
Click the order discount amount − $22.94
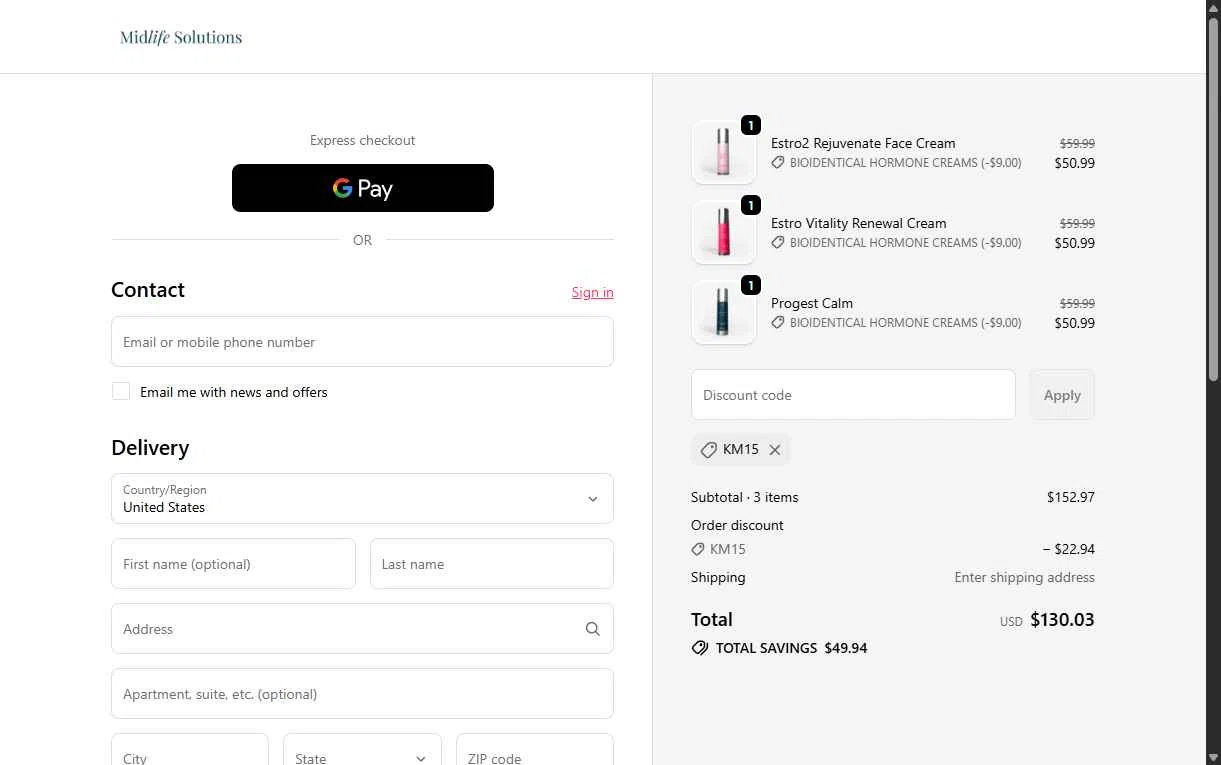tap(1069, 549)
